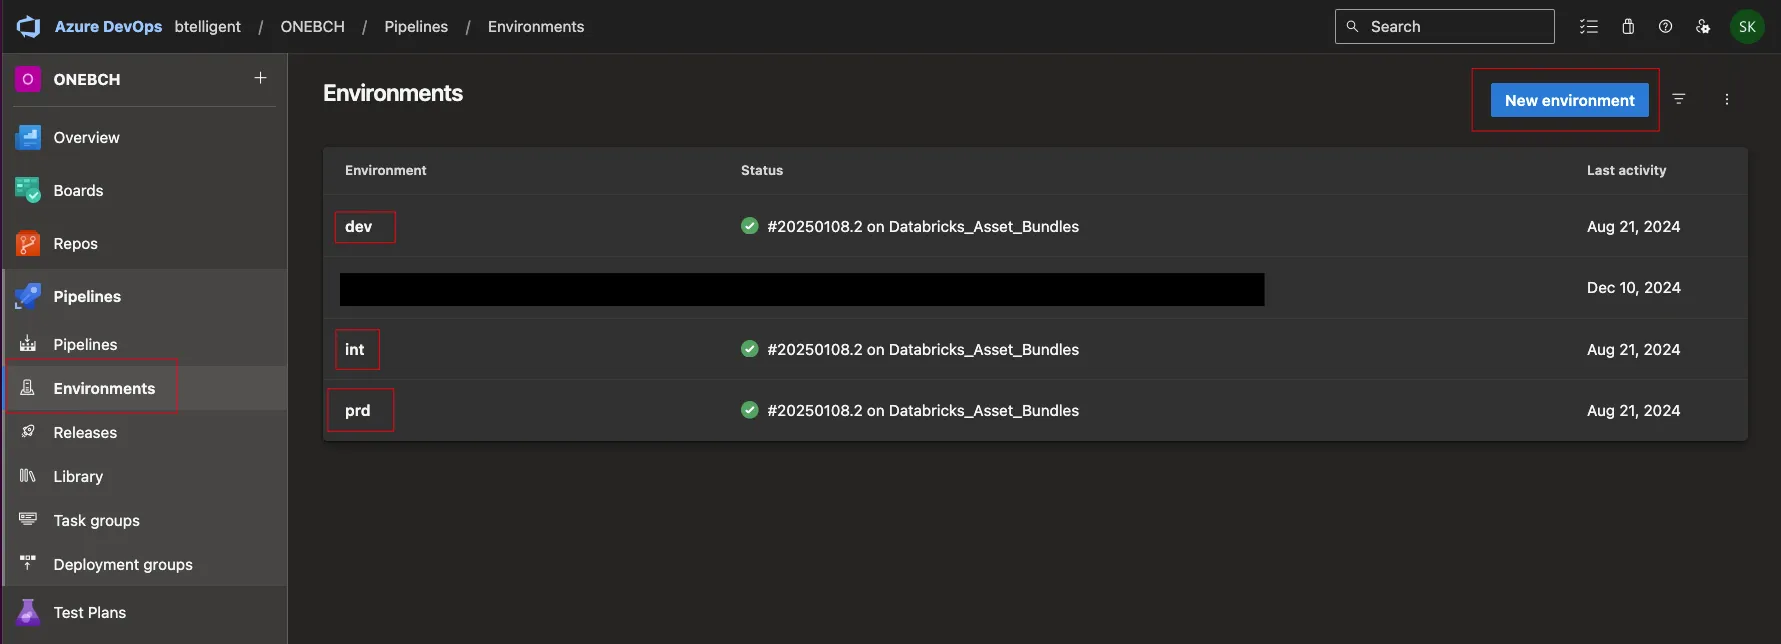Viewport: 1781px width, 644px height.
Task: Open the prd environment
Action: [358, 411]
